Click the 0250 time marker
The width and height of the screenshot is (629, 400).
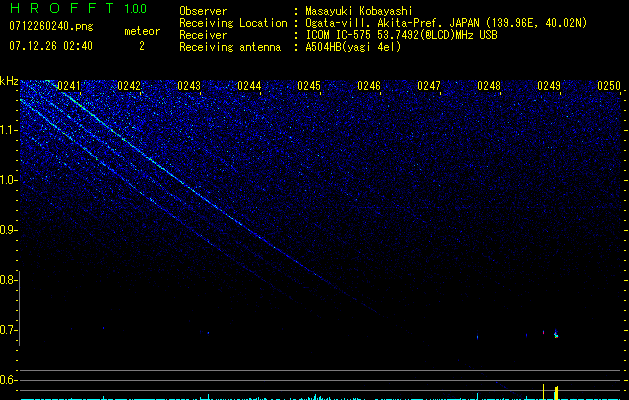[x=609, y=86]
